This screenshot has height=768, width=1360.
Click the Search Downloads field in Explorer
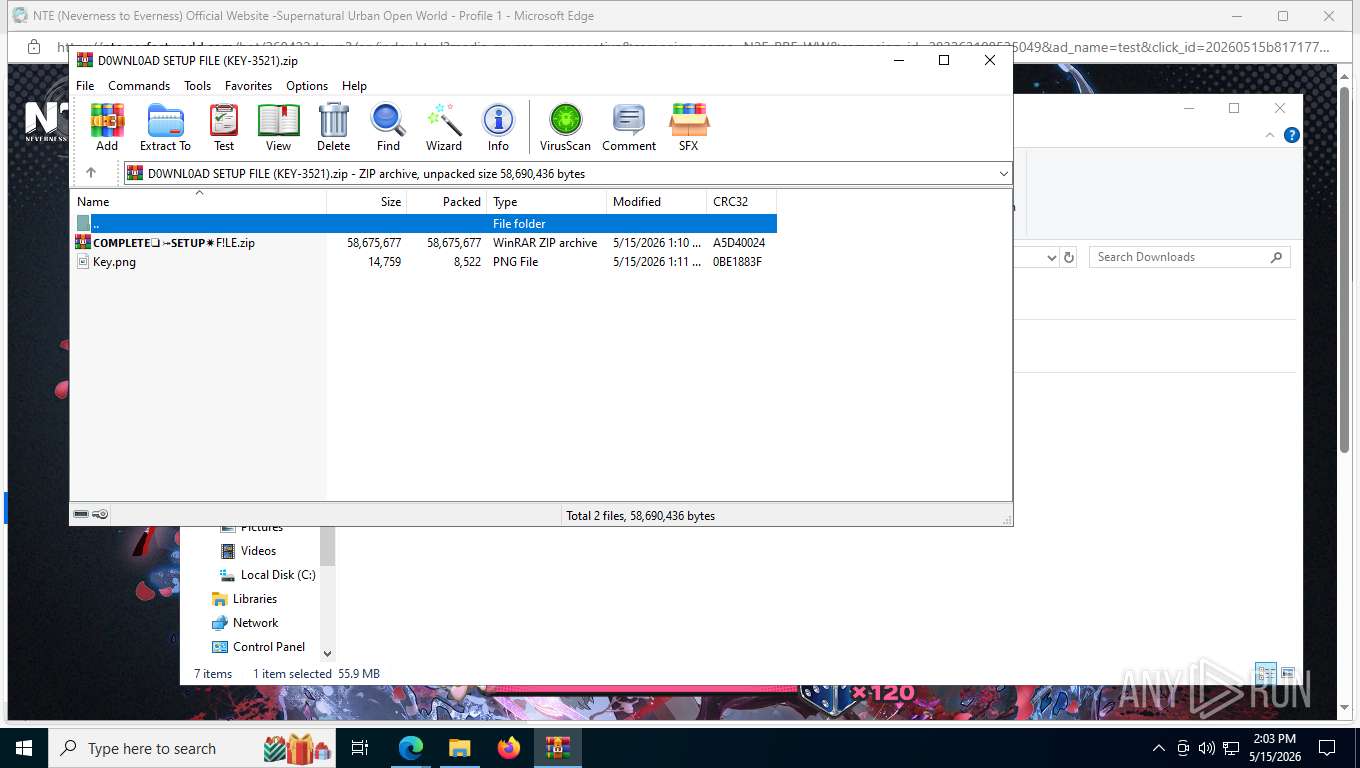pos(1189,257)
